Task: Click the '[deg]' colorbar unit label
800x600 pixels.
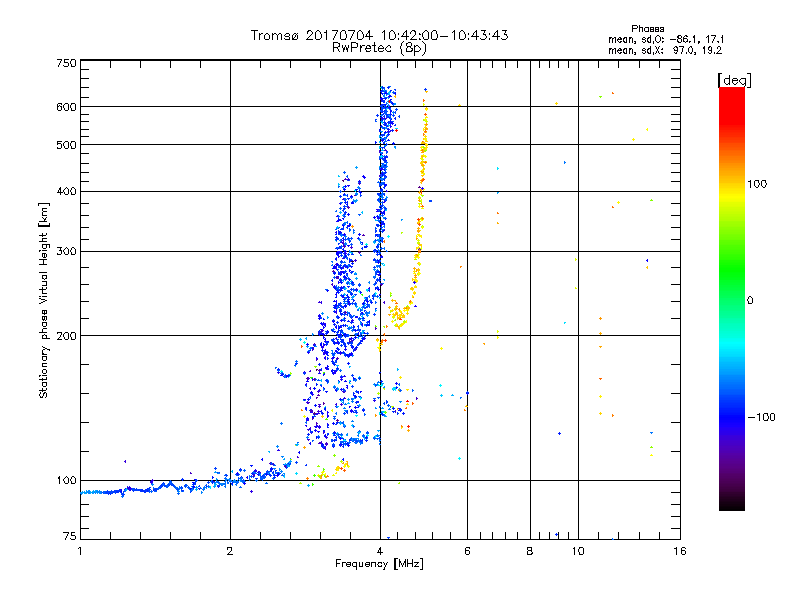Action: pyautogui.click(x=734, y=80)
